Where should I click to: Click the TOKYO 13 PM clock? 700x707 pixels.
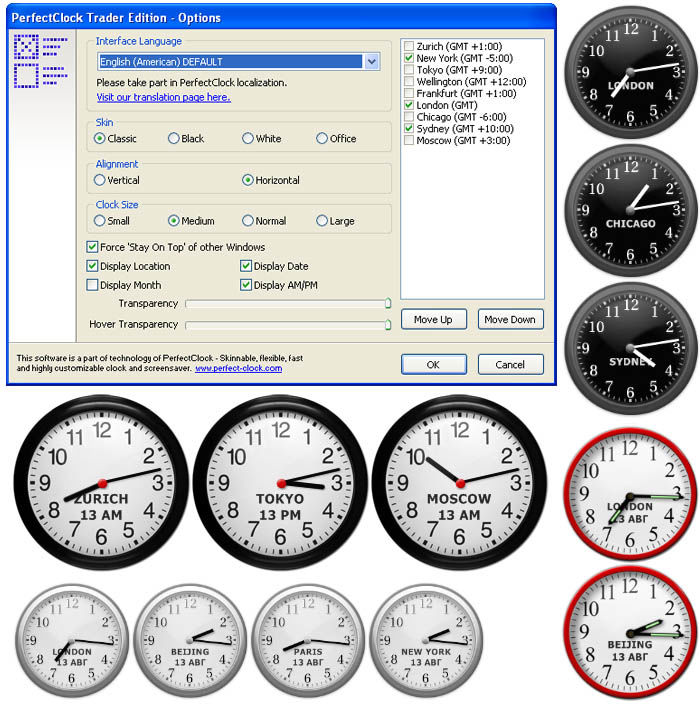click(x=281, y=482)
